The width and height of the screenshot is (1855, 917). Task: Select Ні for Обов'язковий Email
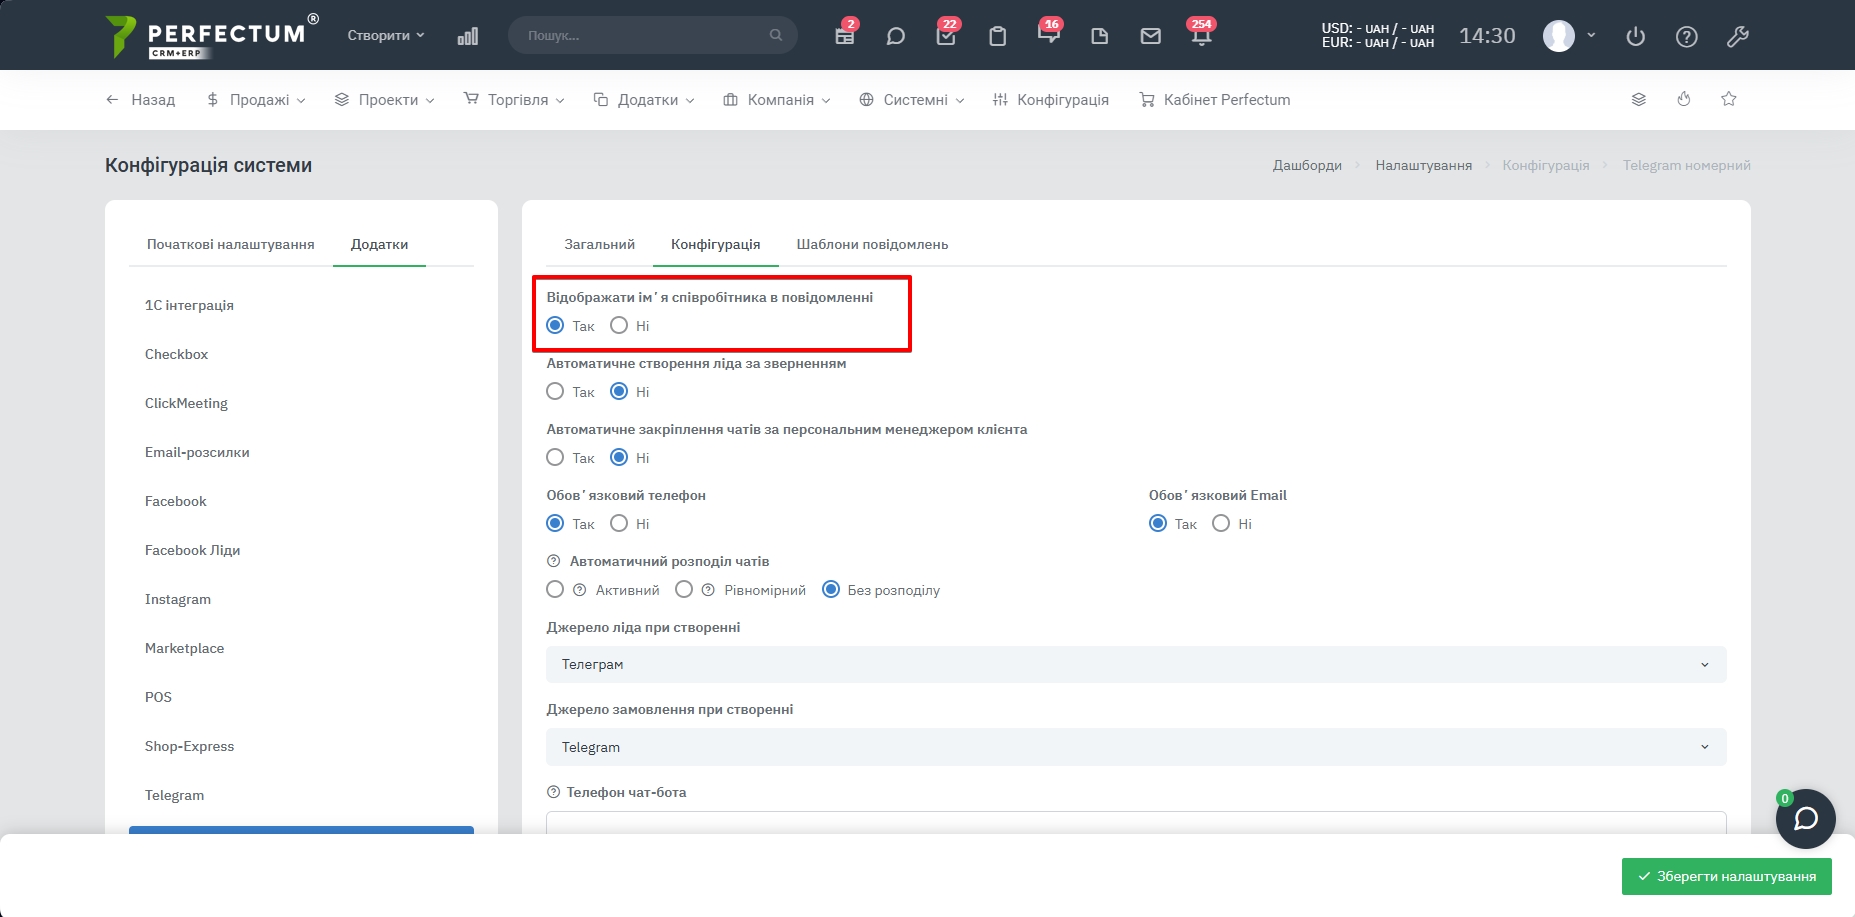(1221, 523)
